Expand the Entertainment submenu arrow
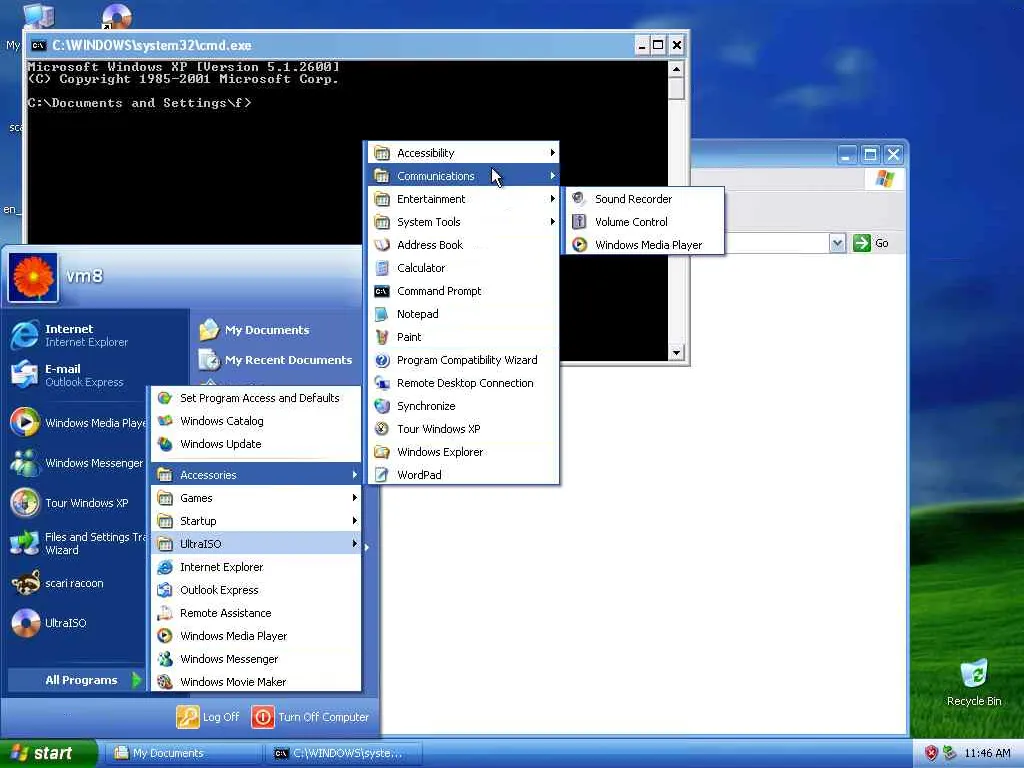This screenshot has width=1024, height=768. pos(552,199)
